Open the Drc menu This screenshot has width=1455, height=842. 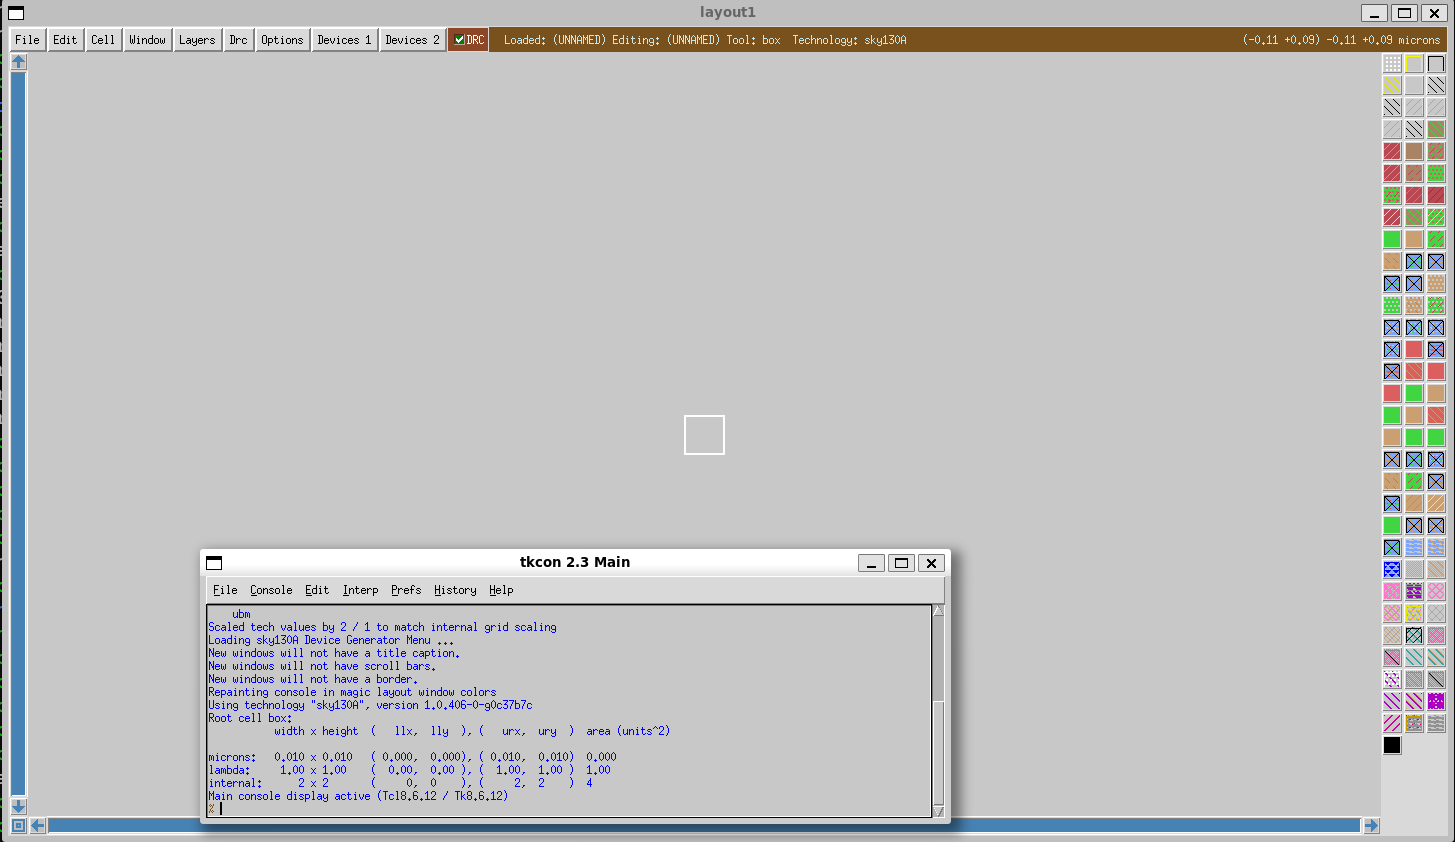(x=238, y=40)
